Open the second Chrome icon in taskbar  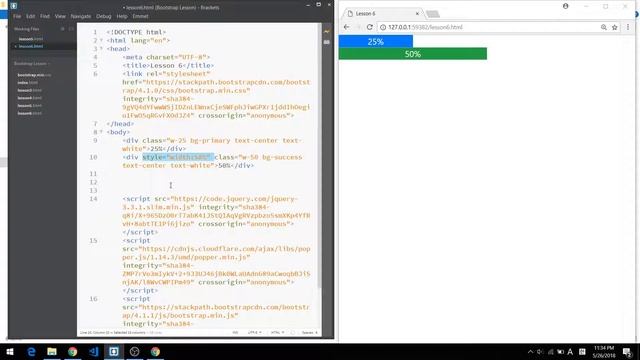tap(155, 351)
